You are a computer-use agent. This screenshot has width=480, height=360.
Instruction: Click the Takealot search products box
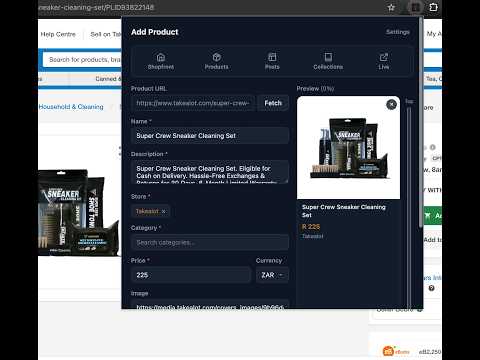point(82,60)
